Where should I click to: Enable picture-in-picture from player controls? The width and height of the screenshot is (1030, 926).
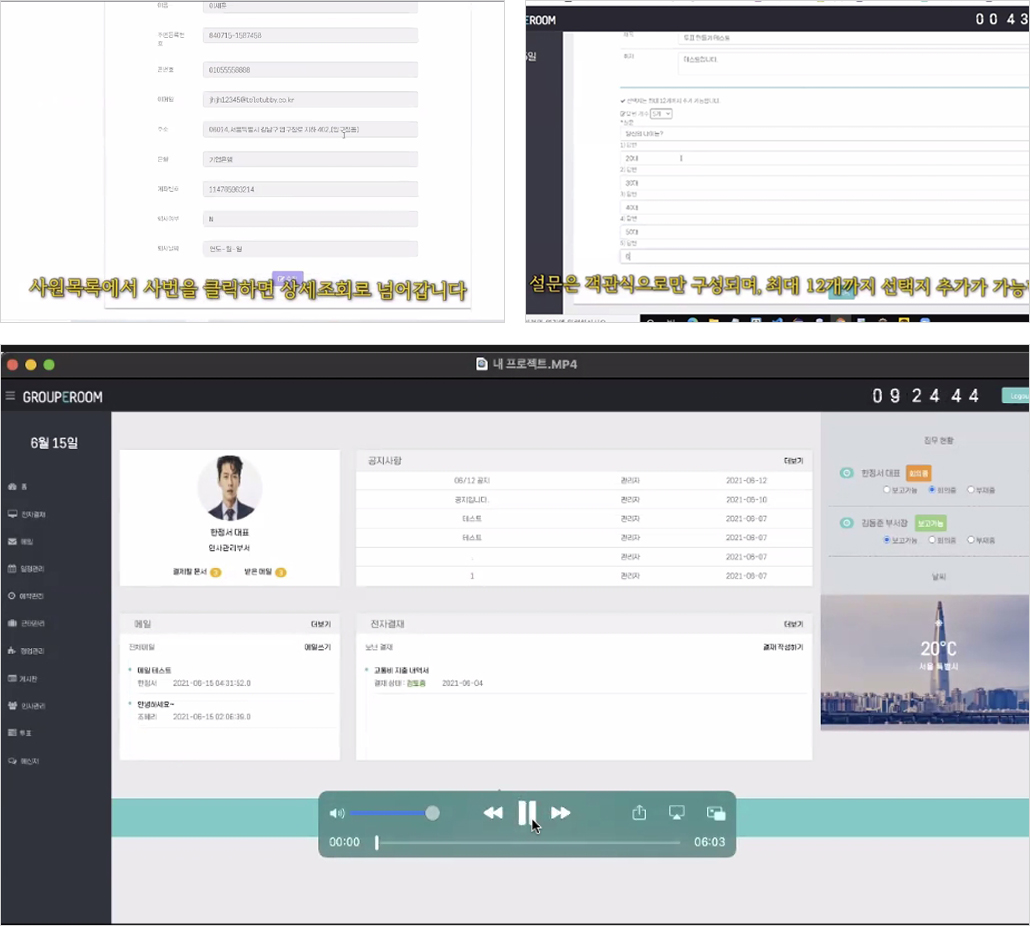point(716,814)
